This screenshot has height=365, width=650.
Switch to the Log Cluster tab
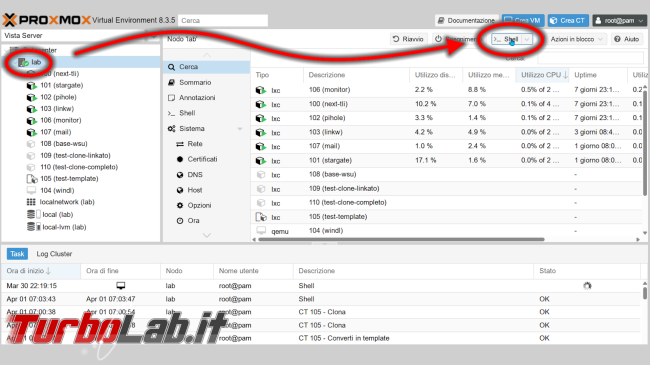54,254
